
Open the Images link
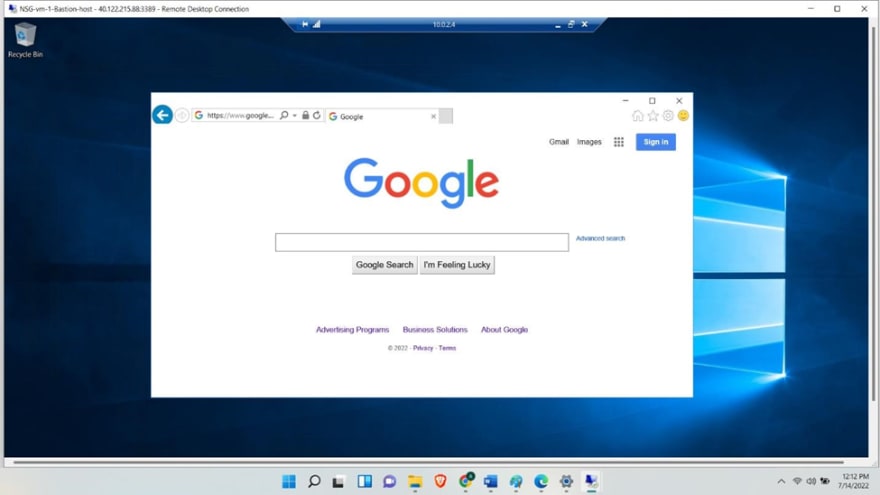(x=589, y=142)
